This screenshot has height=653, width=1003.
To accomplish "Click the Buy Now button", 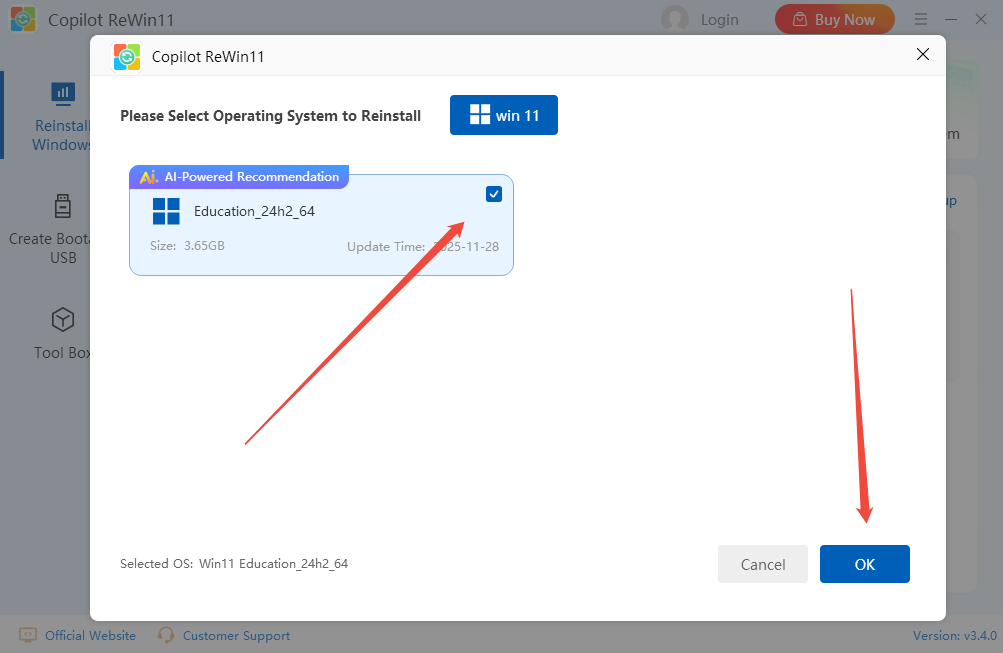I will click(834, 19).
